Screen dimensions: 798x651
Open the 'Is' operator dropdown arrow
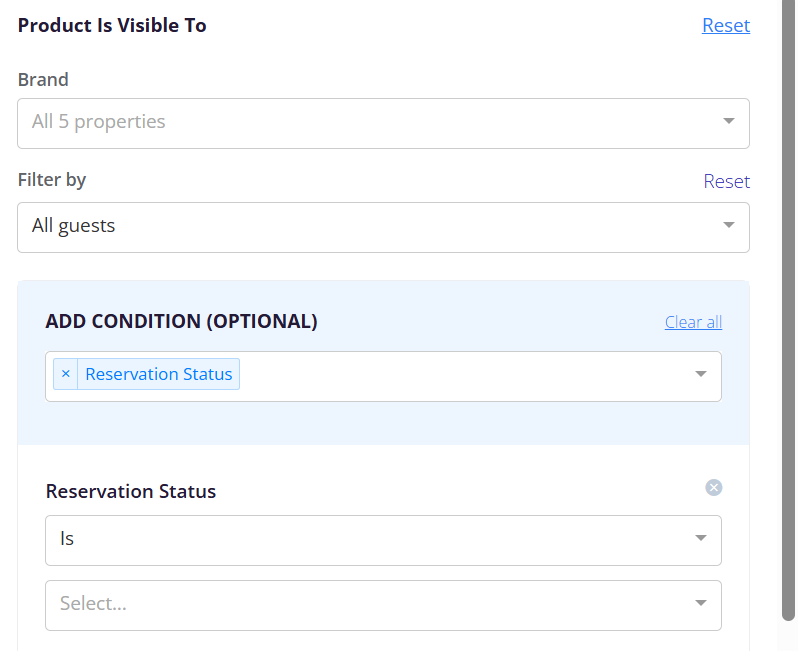(x=701, y=538)
